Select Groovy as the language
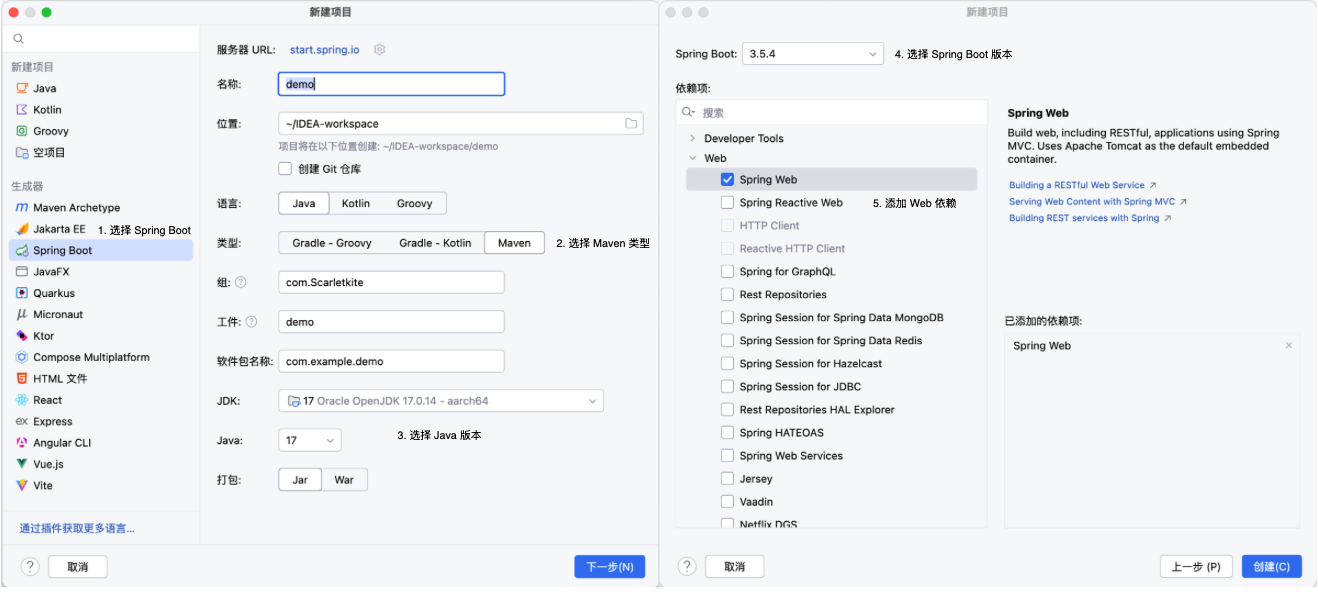1318x592 pixels. coord(415,203)
